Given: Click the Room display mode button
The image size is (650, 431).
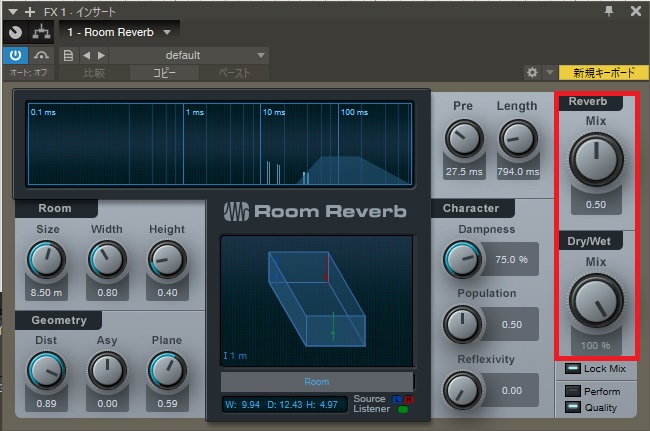Looking at the screenshot, I should tap(317, 382).
